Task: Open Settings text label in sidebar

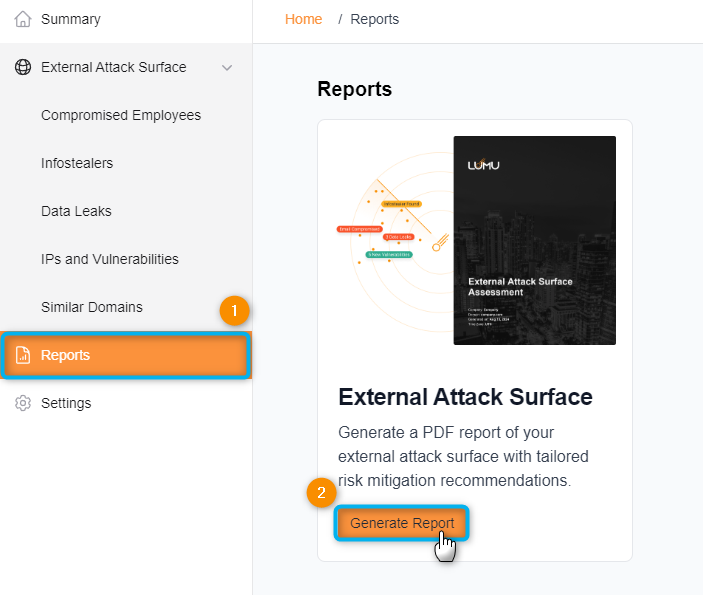Action: 66,403
